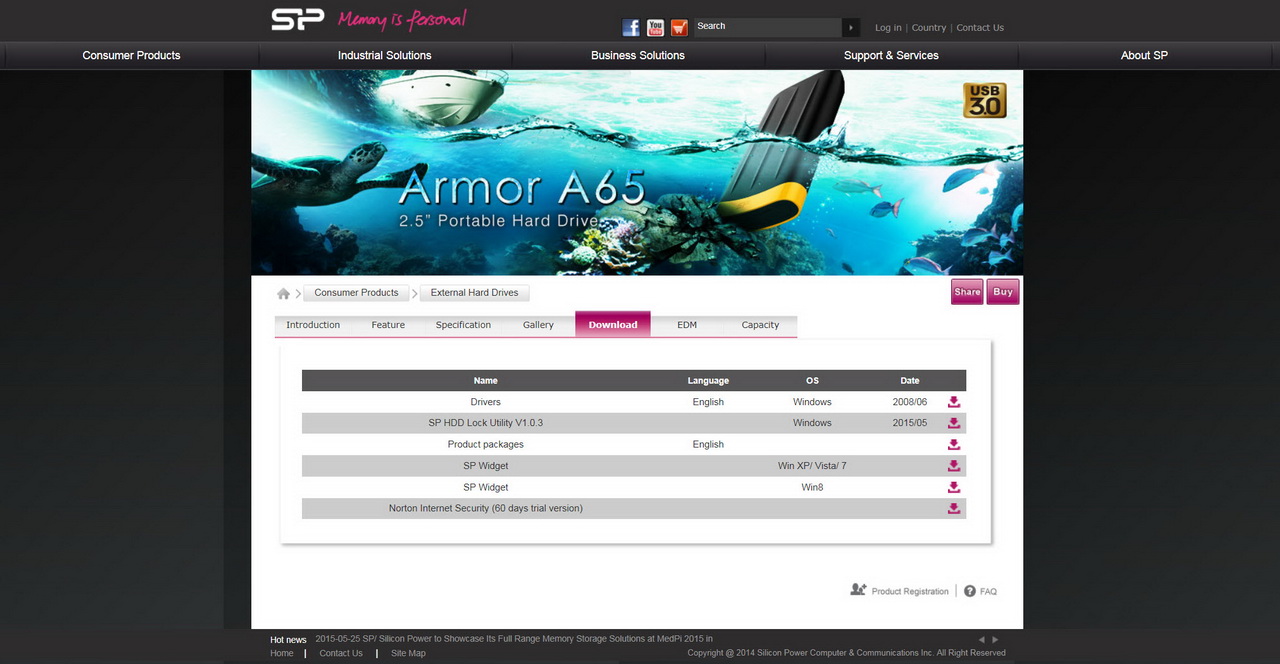Image resolution: width=1280 pixels, height=664 pixels.
Task: Click the Log in link
Action: [888, 28]
